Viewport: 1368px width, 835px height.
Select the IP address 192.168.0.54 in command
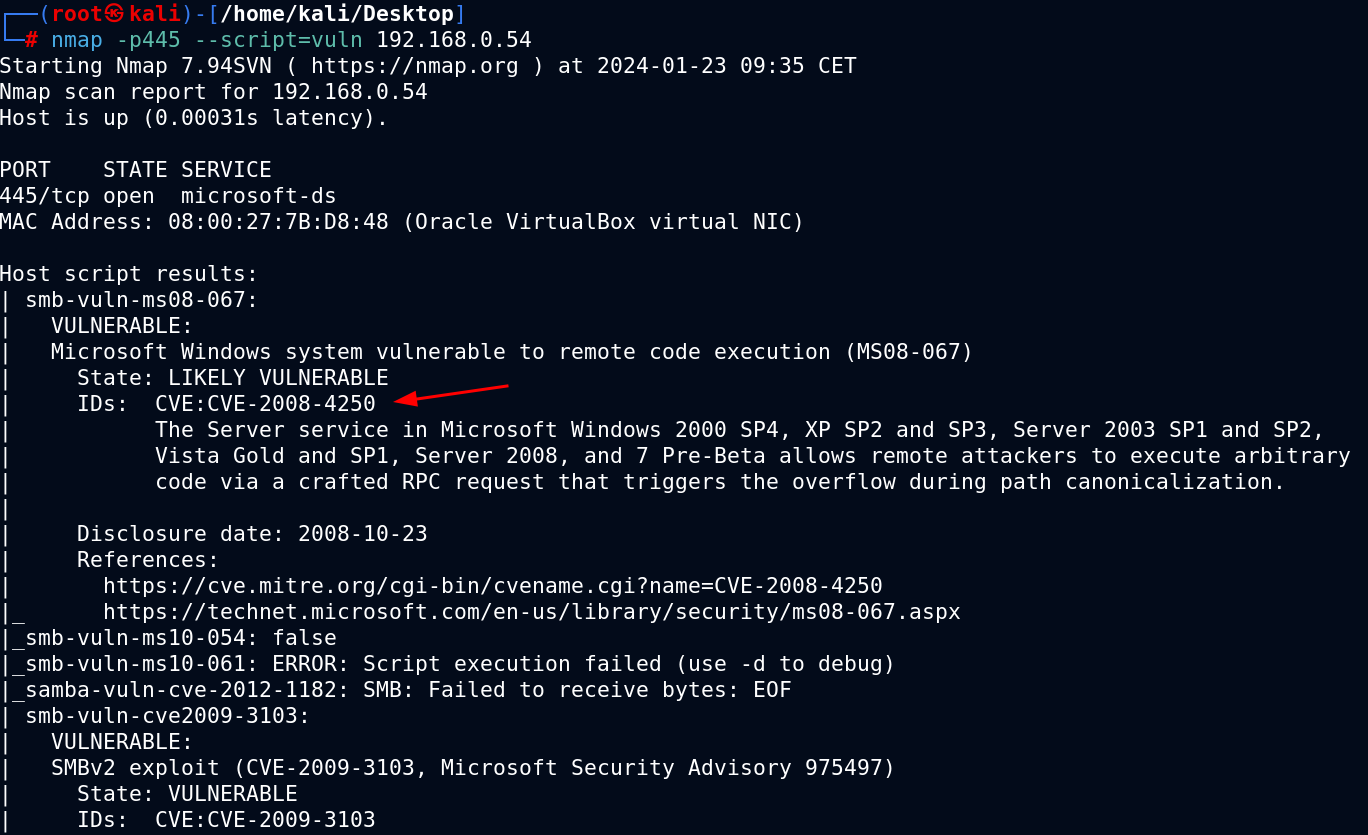454,40
